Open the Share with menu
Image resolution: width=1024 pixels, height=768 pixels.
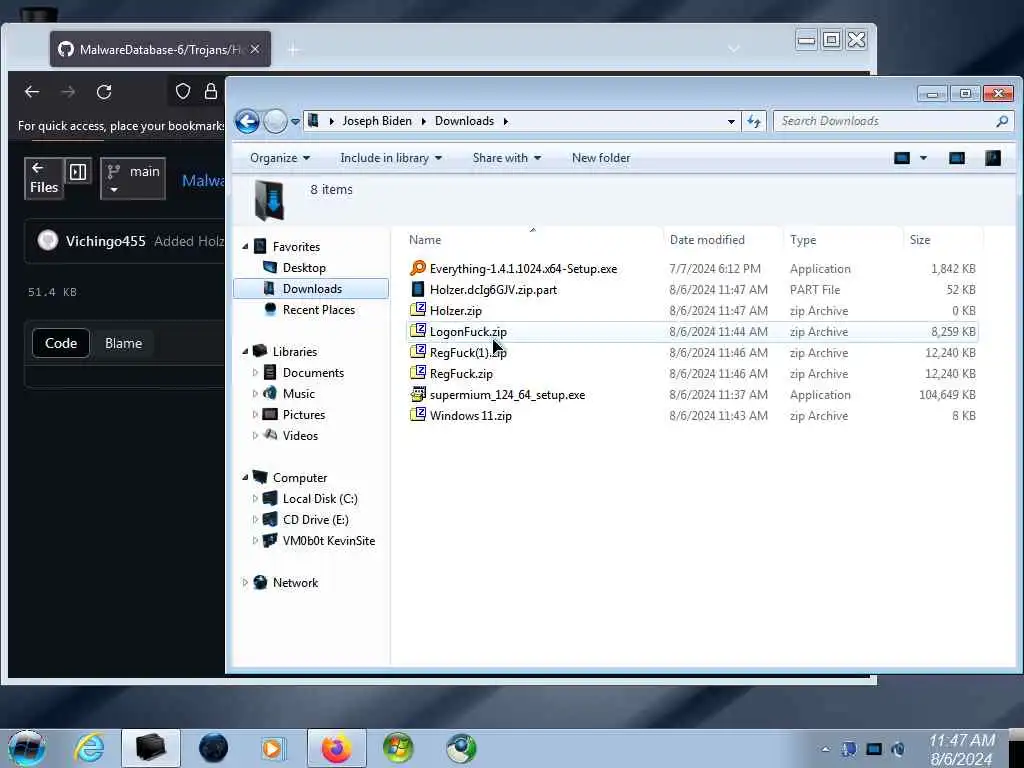point(507,158)
